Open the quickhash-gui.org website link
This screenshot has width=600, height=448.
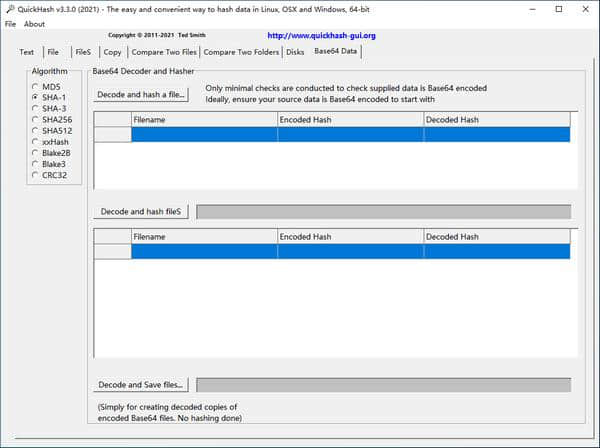[x=321, y=35]
